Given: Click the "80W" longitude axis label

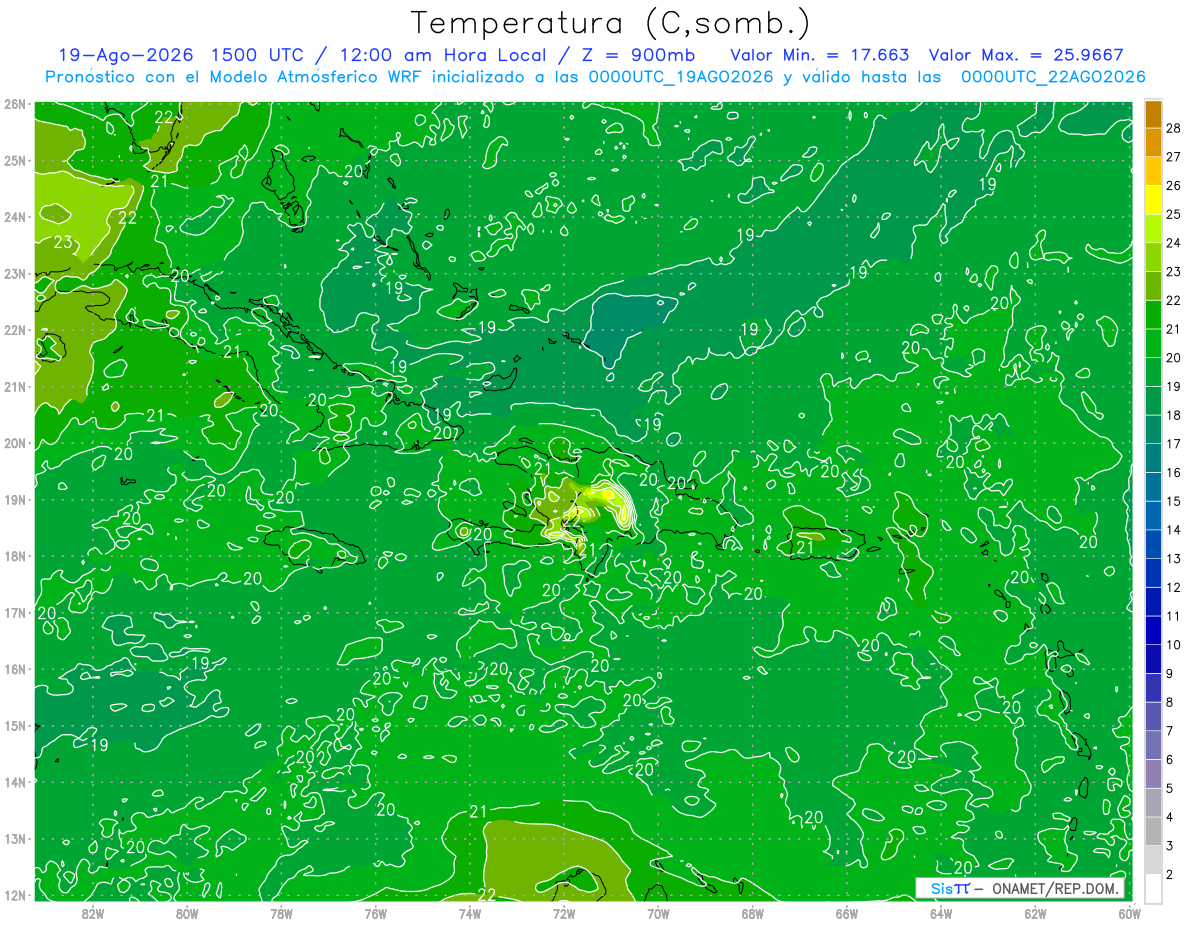Looking at the screenshot, I should coord(187,912).
